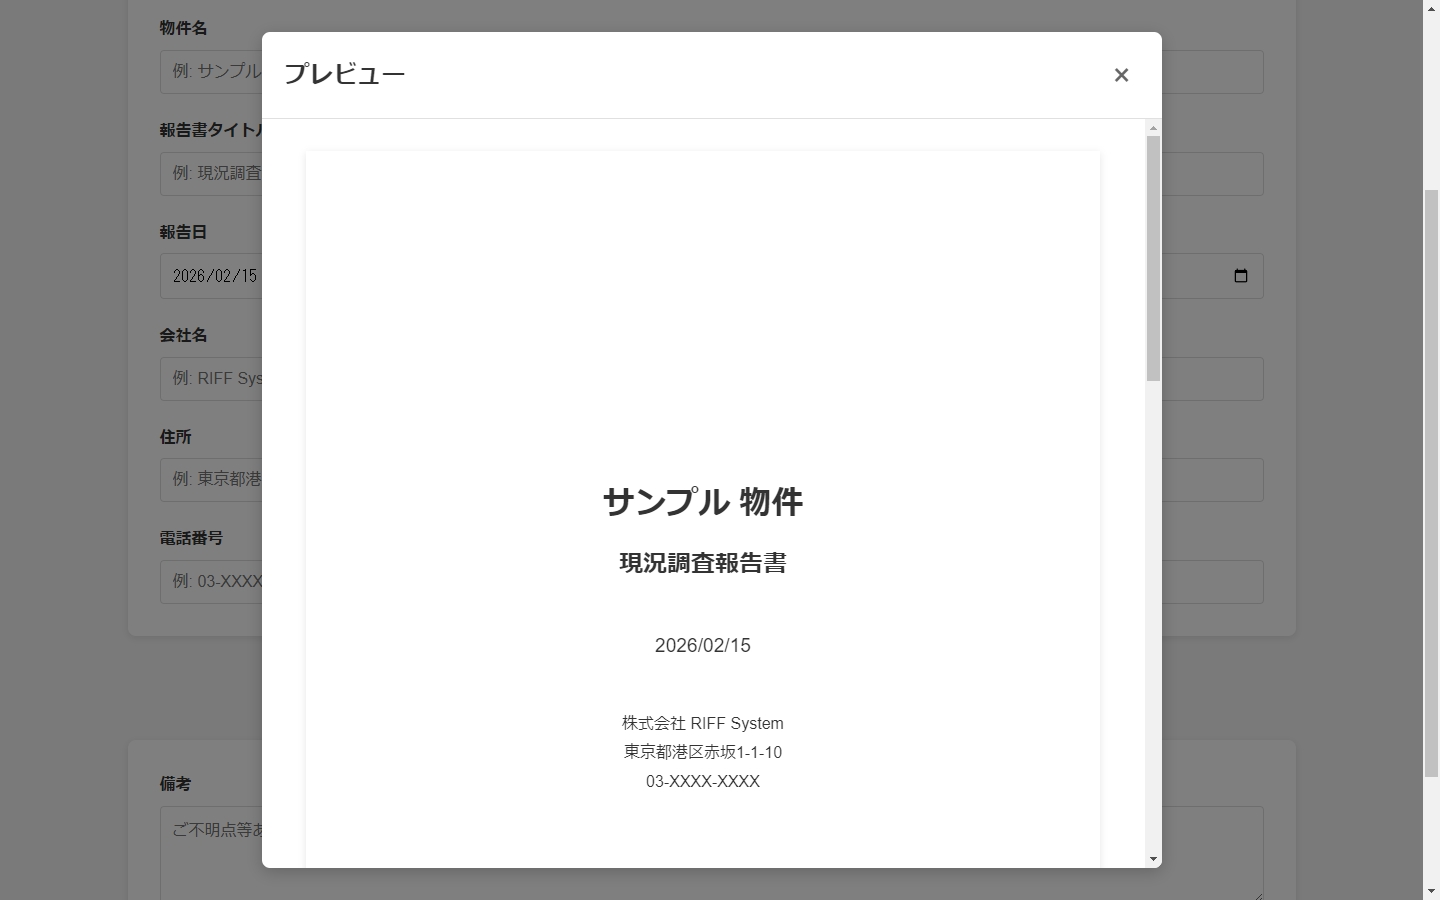Click the プレビュー modal header title
This screenshot has width=1440, height=900.
pyautogui.click(x=345, y=73)
